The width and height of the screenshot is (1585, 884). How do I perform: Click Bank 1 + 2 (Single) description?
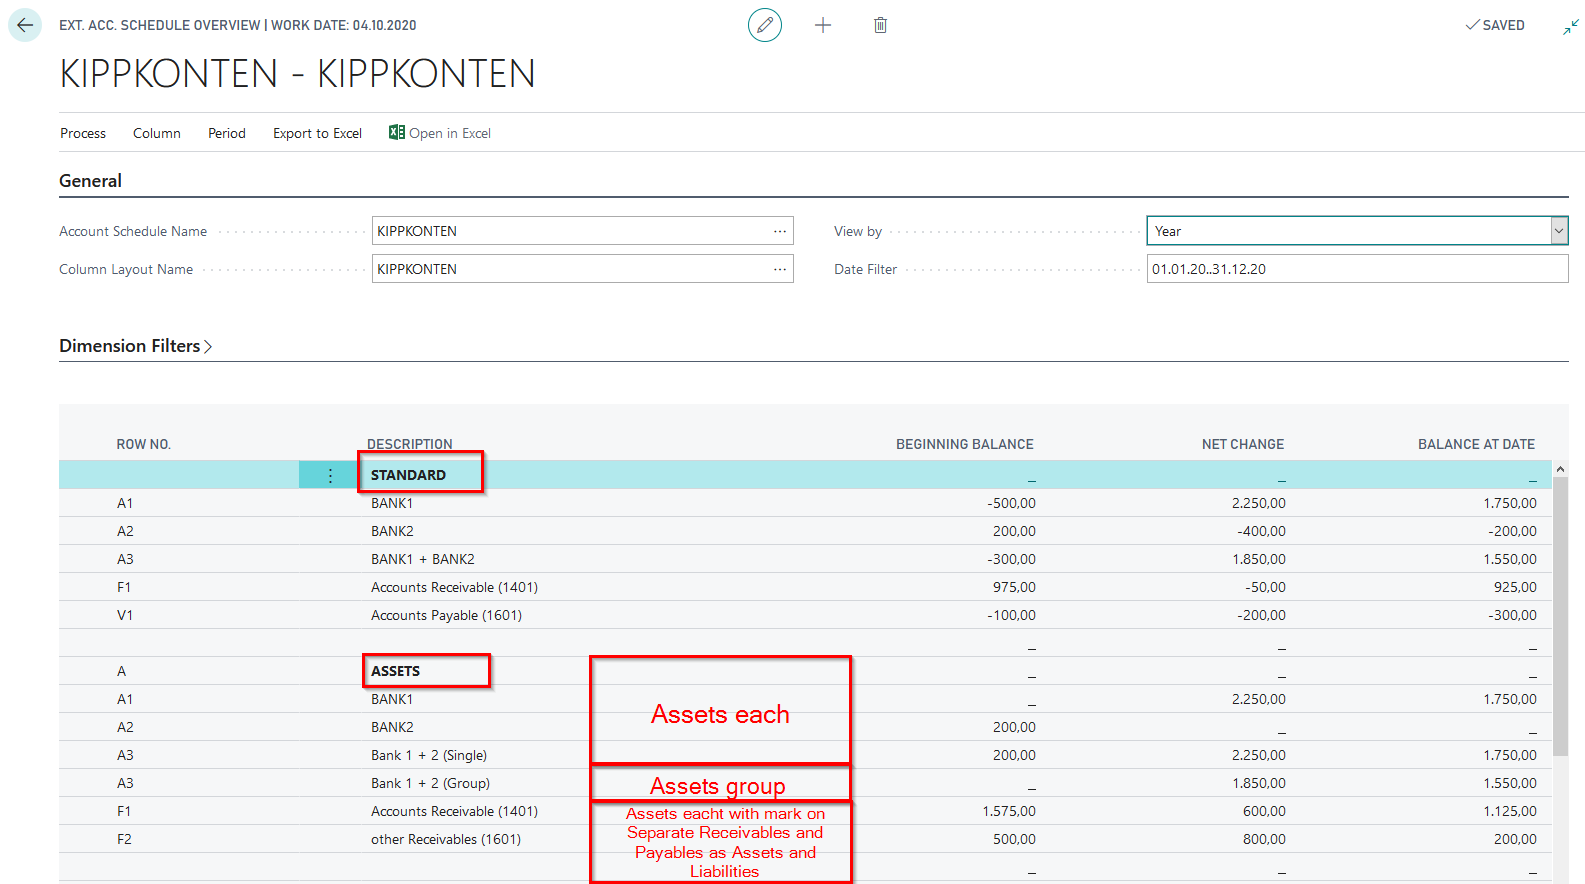[x=429, y=755]
